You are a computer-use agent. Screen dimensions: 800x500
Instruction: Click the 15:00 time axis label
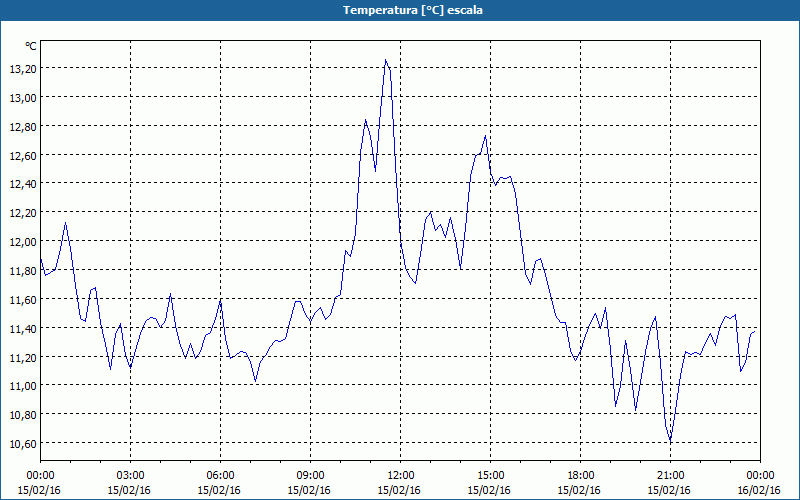coord(490,476)
